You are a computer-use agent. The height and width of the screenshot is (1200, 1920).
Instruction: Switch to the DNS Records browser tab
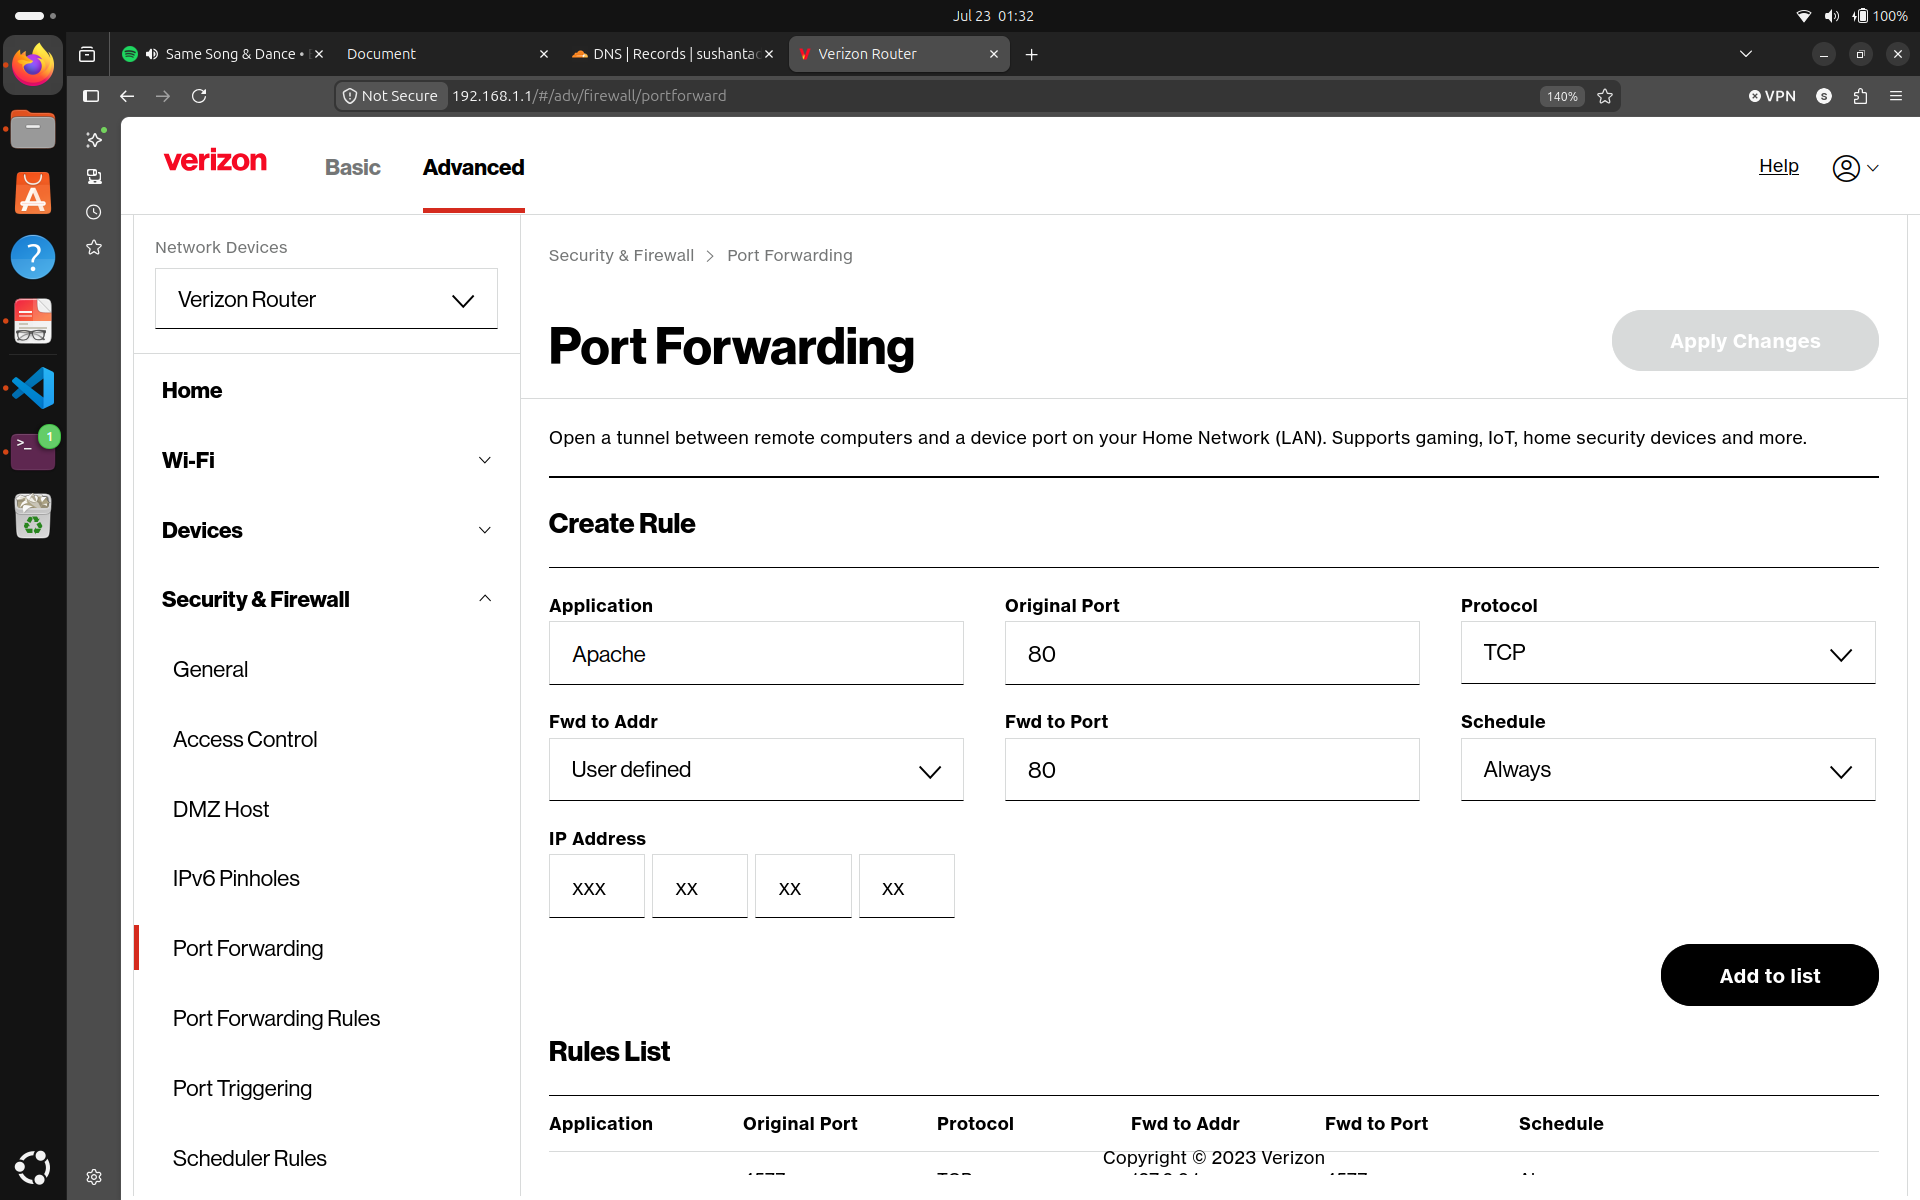[672, 54]
